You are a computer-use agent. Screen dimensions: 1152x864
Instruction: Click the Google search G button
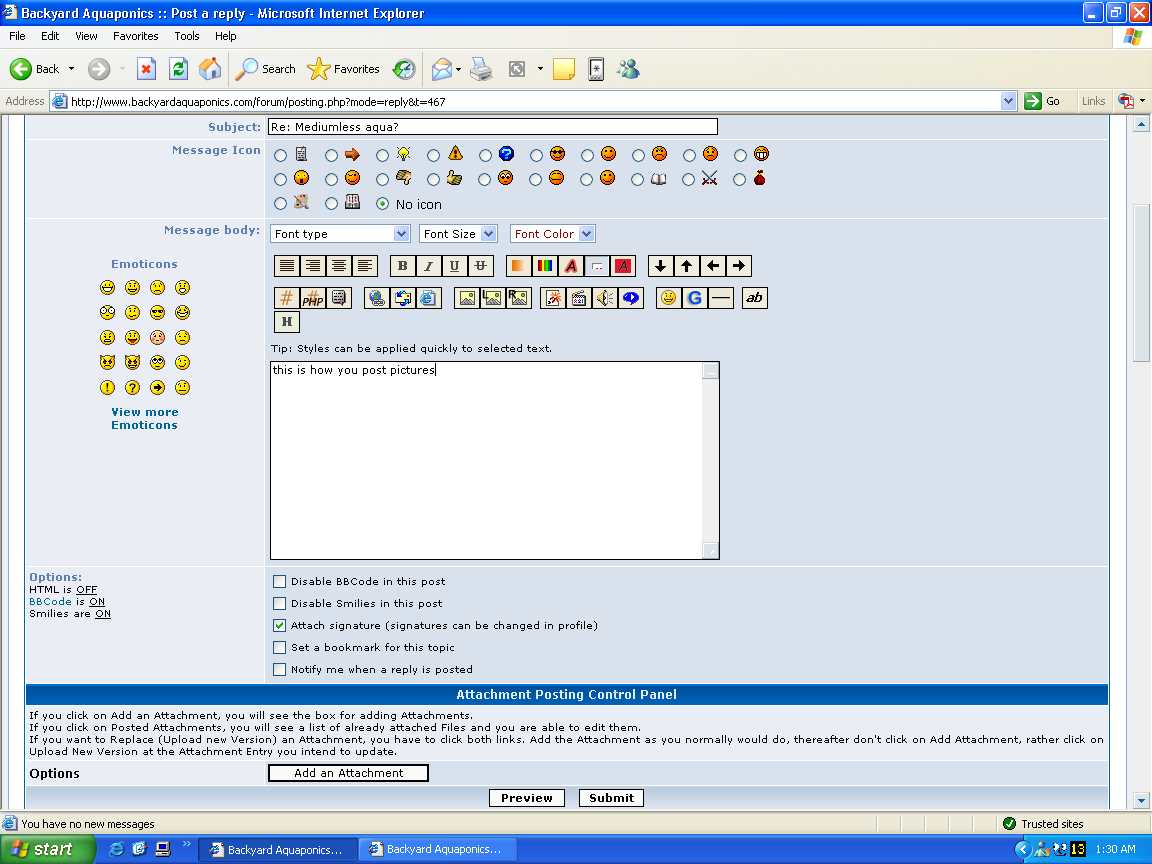(694, 298)
